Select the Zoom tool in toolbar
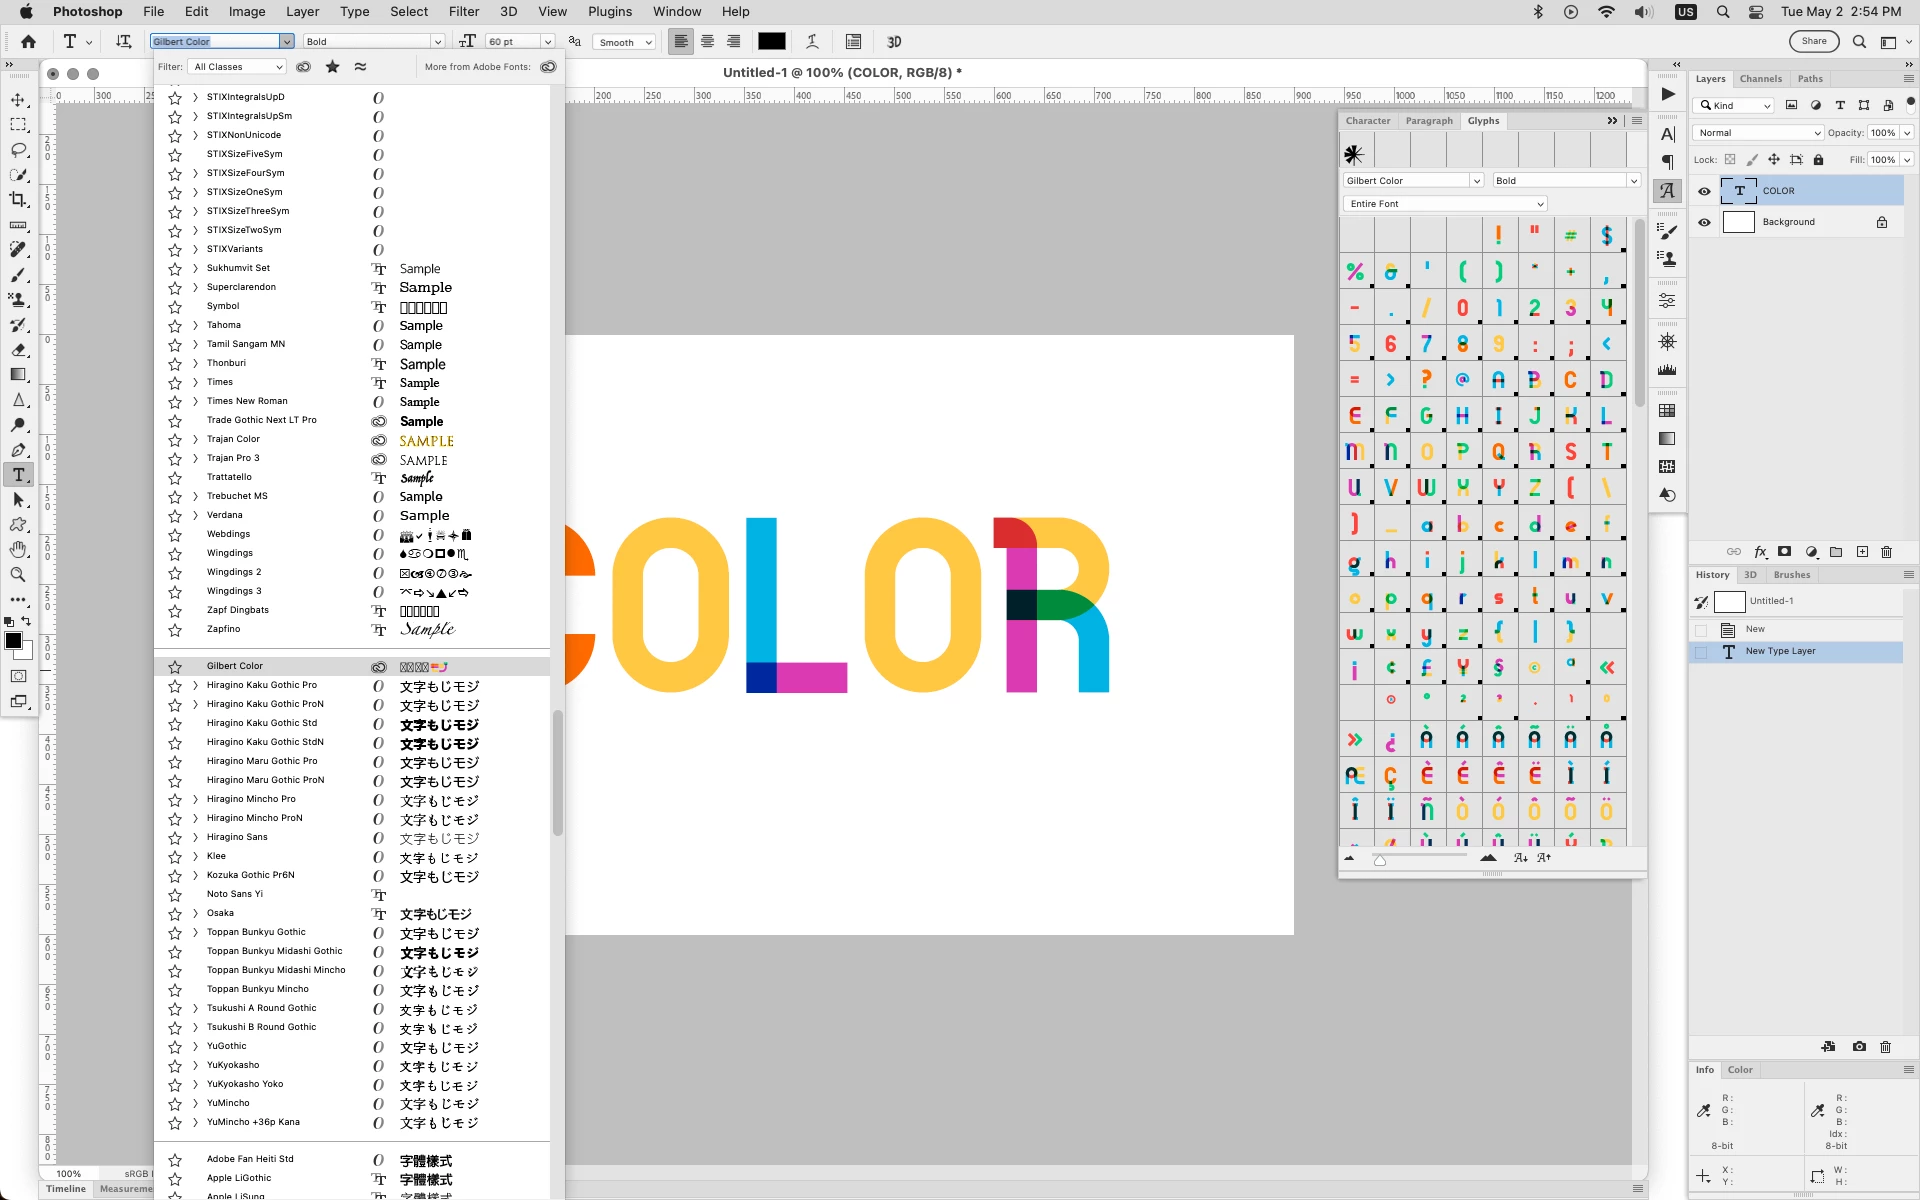Screen dimensions: 1920x1200 (x=18, y=575)
